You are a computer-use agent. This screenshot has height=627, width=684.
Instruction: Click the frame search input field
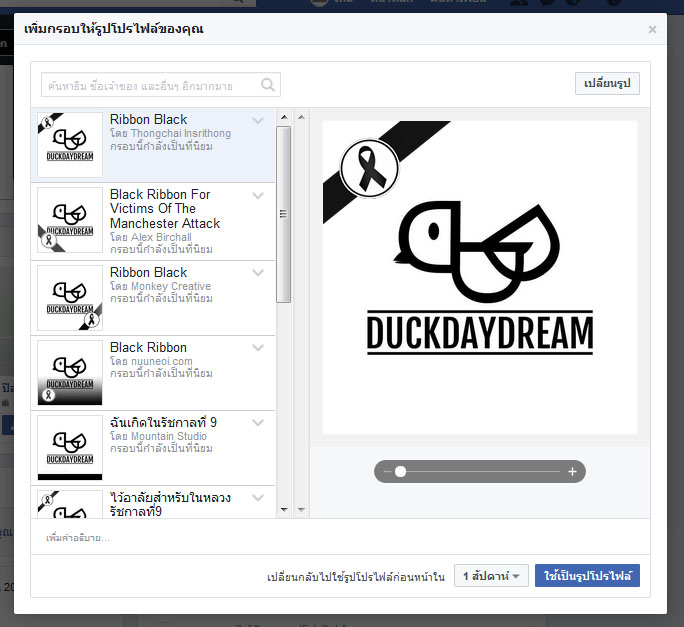[x=161, y=85]
